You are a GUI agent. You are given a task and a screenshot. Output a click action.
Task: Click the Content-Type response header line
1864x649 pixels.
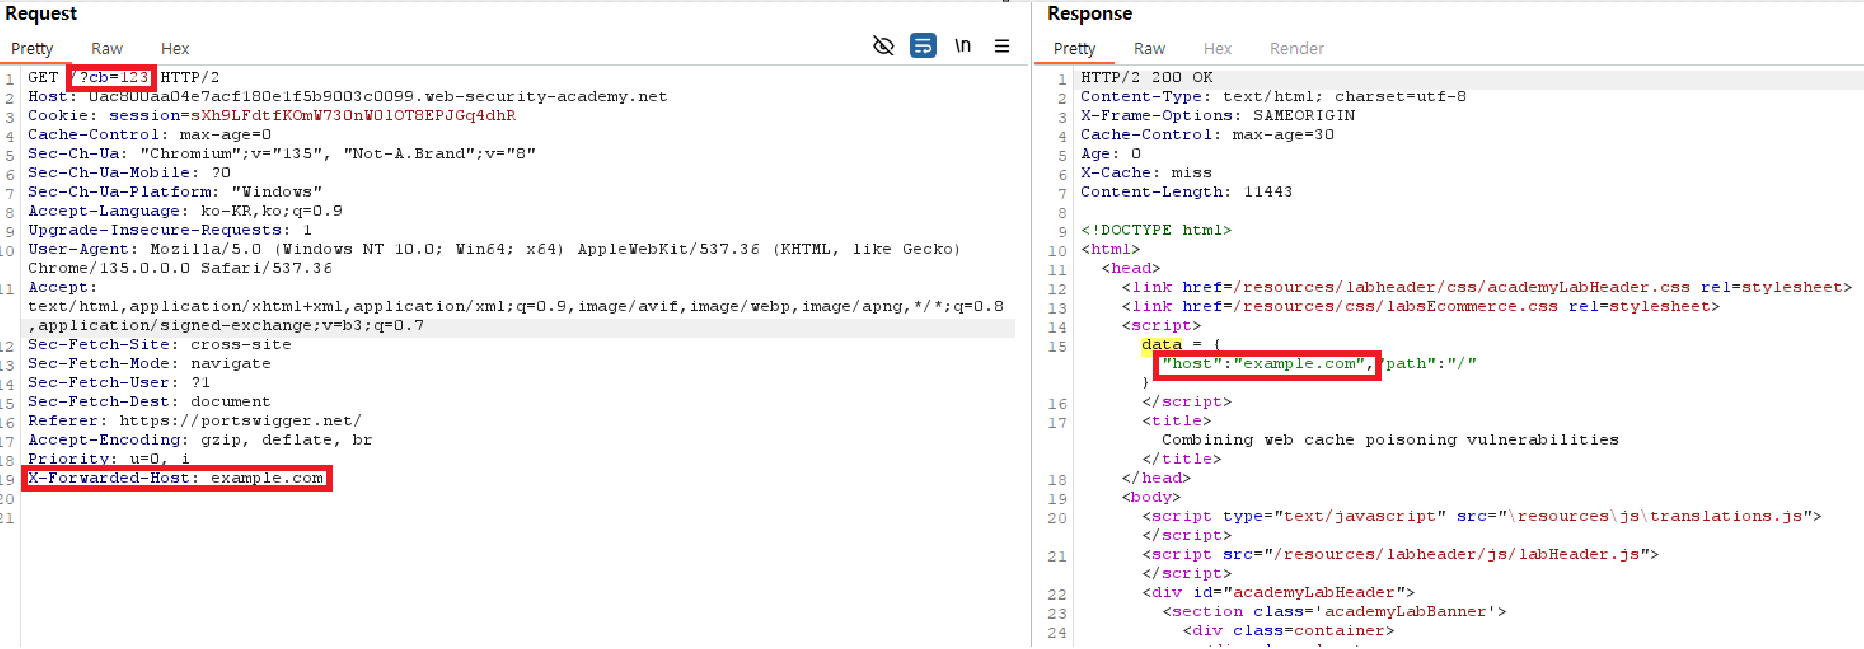tap(1273, 96)
